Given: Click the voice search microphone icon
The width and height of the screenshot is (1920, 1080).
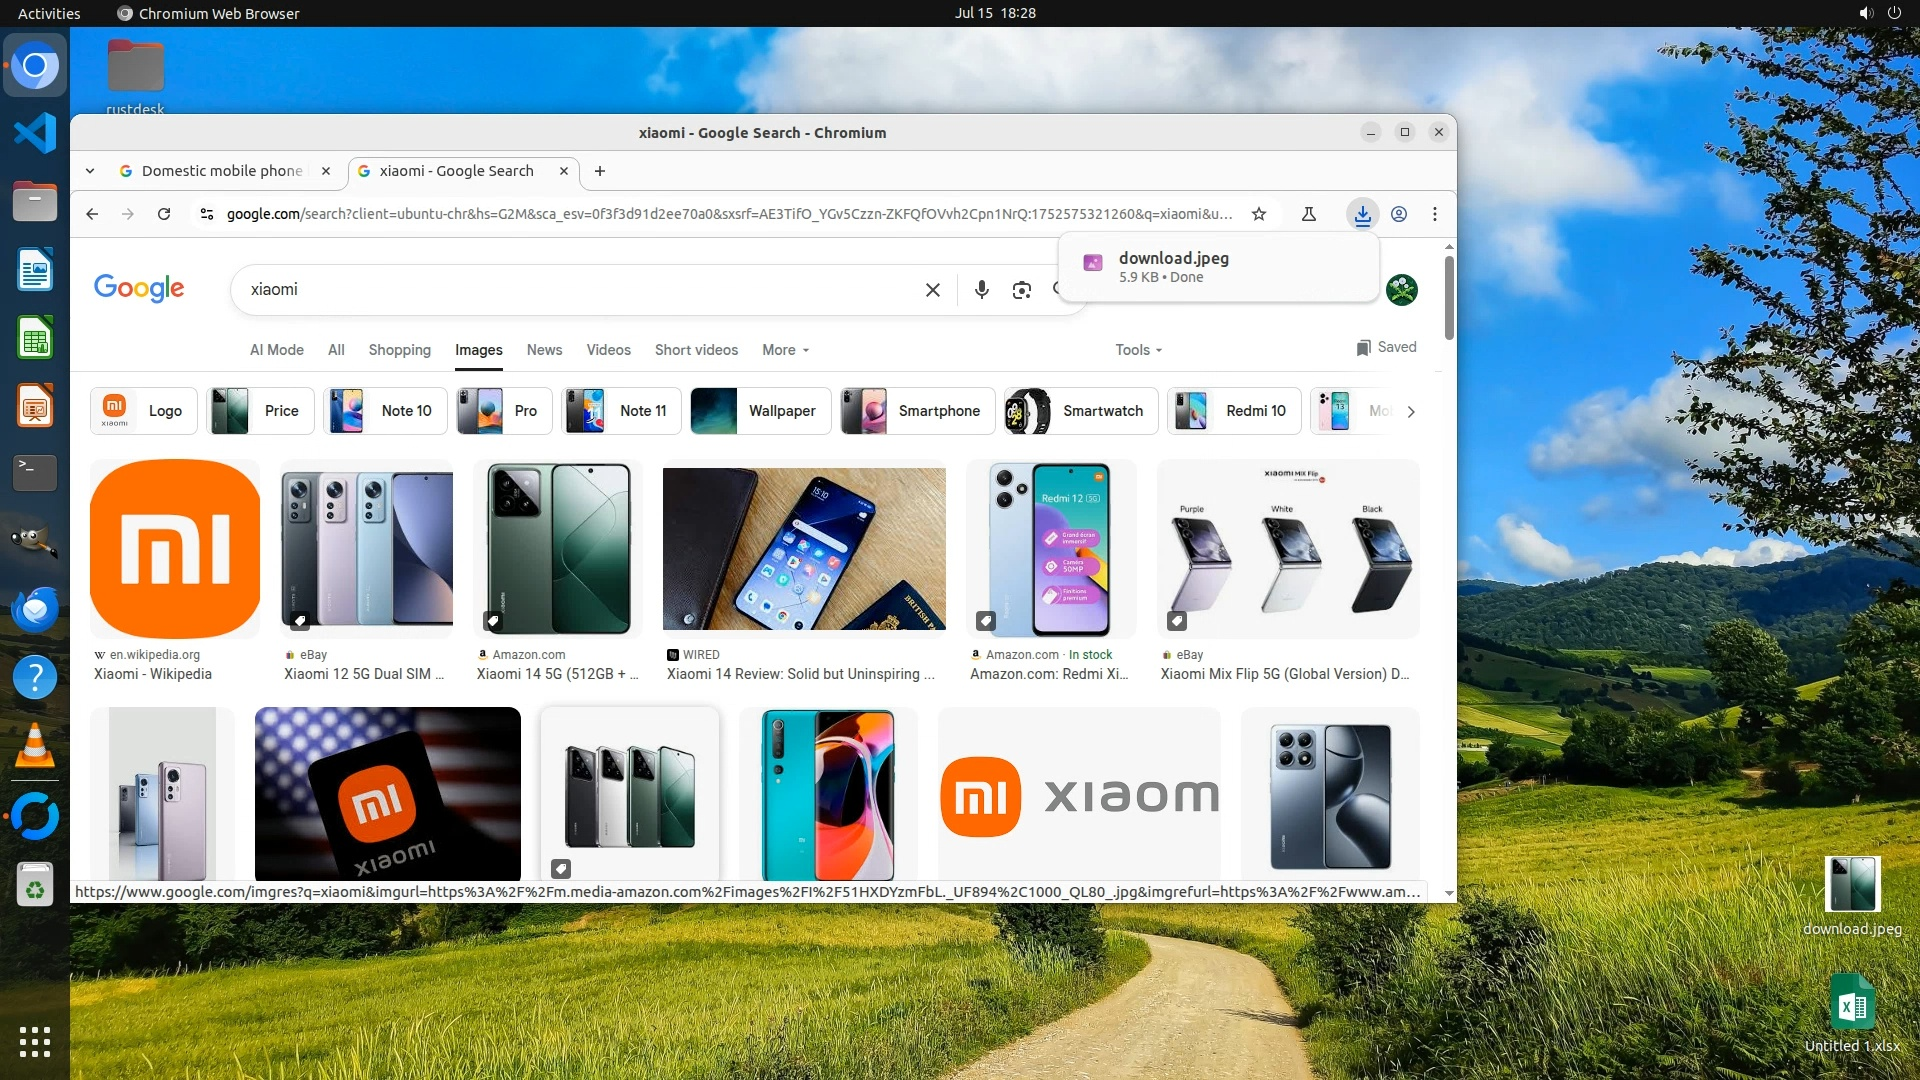Looking at the screenshot, I should 981,290.
